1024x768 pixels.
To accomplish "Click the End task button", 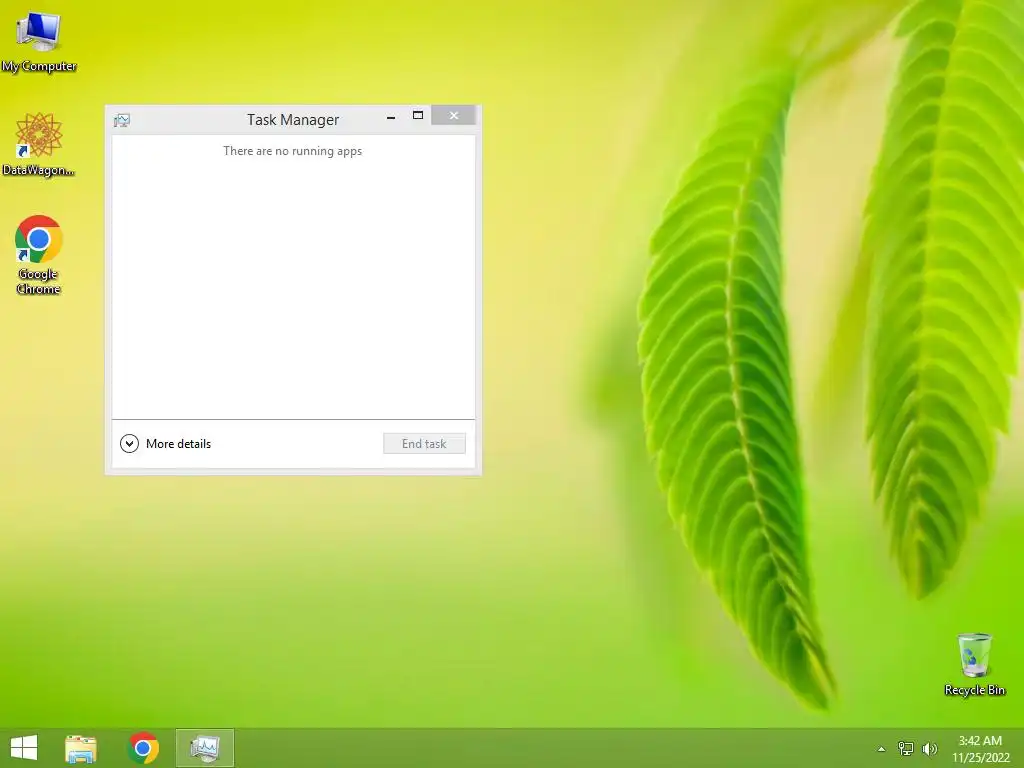I will [424, 443].
